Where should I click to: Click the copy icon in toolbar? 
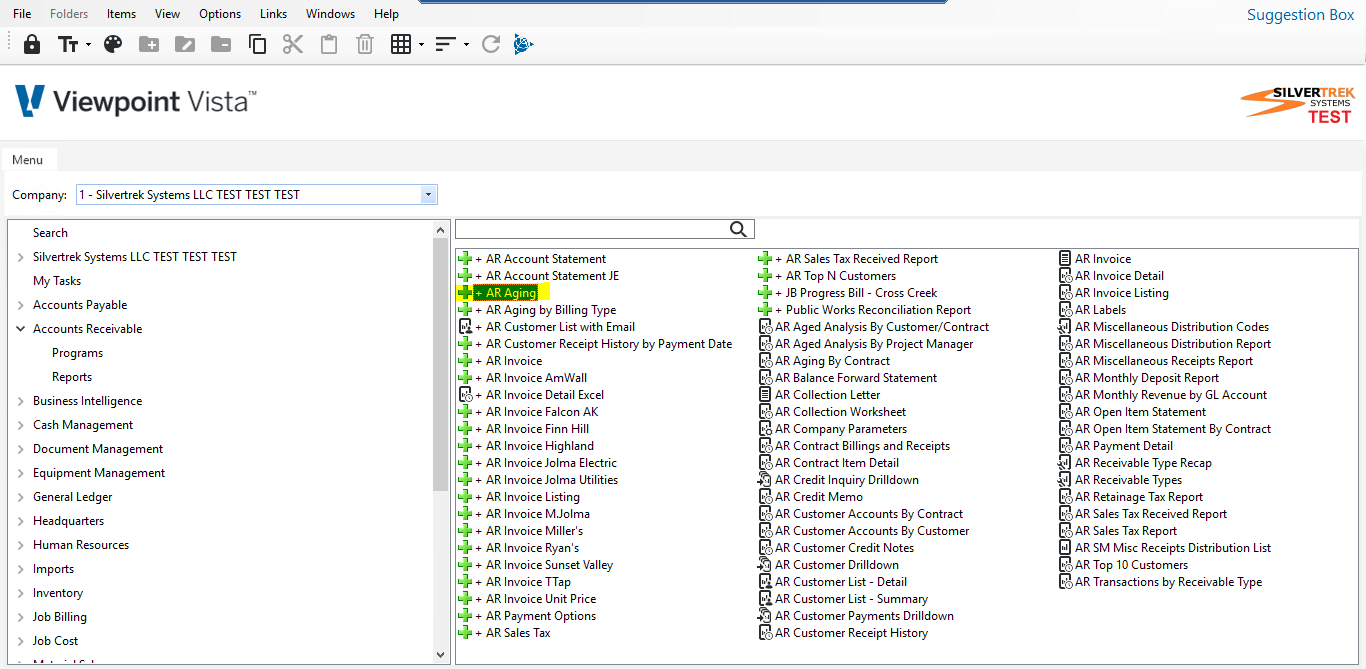257,44
